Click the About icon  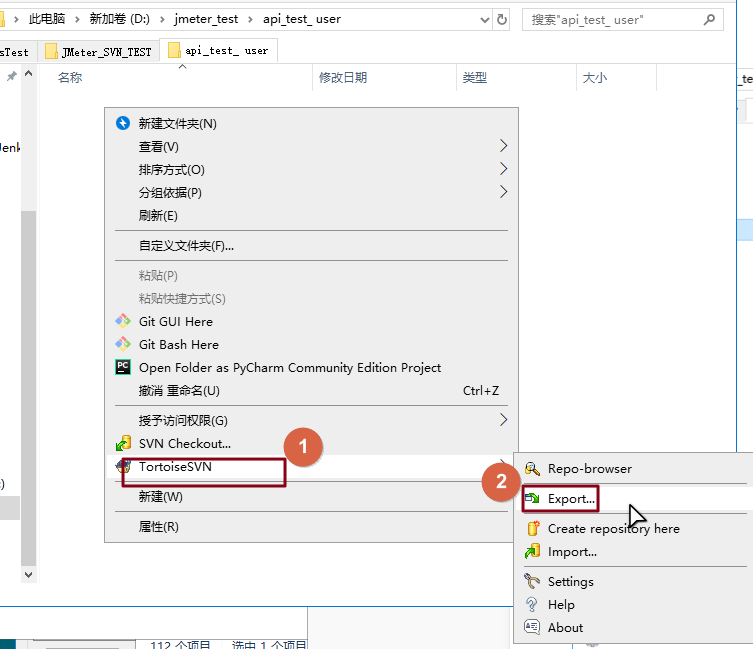pos(532,627)
